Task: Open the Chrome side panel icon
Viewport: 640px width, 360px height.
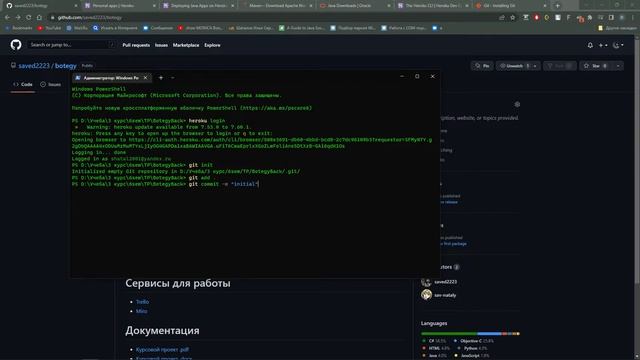Action: point(611,18)
